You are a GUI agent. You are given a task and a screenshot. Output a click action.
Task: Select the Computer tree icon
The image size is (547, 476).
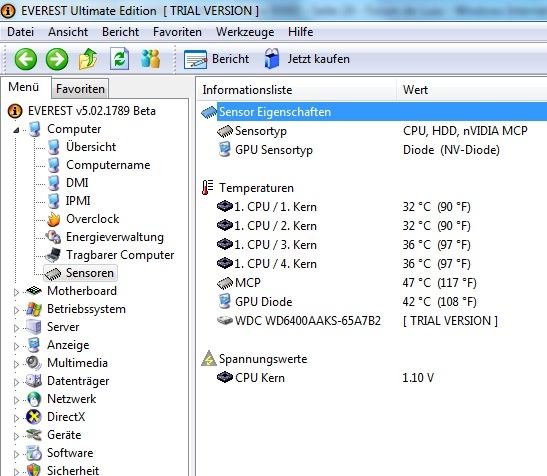pos(35,129)
